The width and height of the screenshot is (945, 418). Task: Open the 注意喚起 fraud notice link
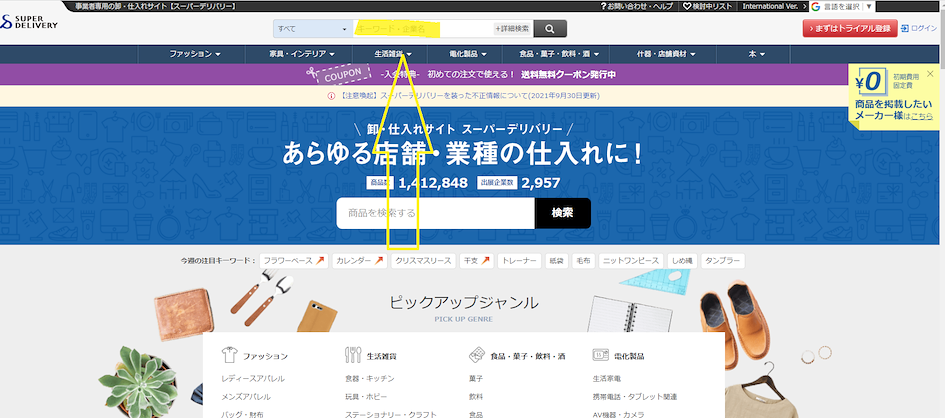pos(469,96)
